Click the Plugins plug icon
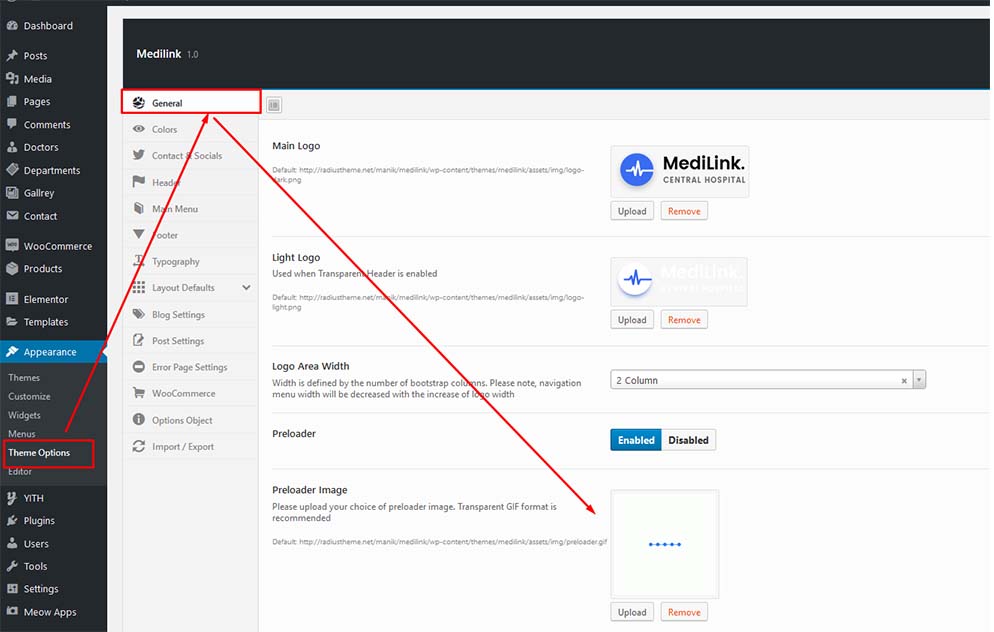Screen dimensions: 994x632 (x=12, y=520)
